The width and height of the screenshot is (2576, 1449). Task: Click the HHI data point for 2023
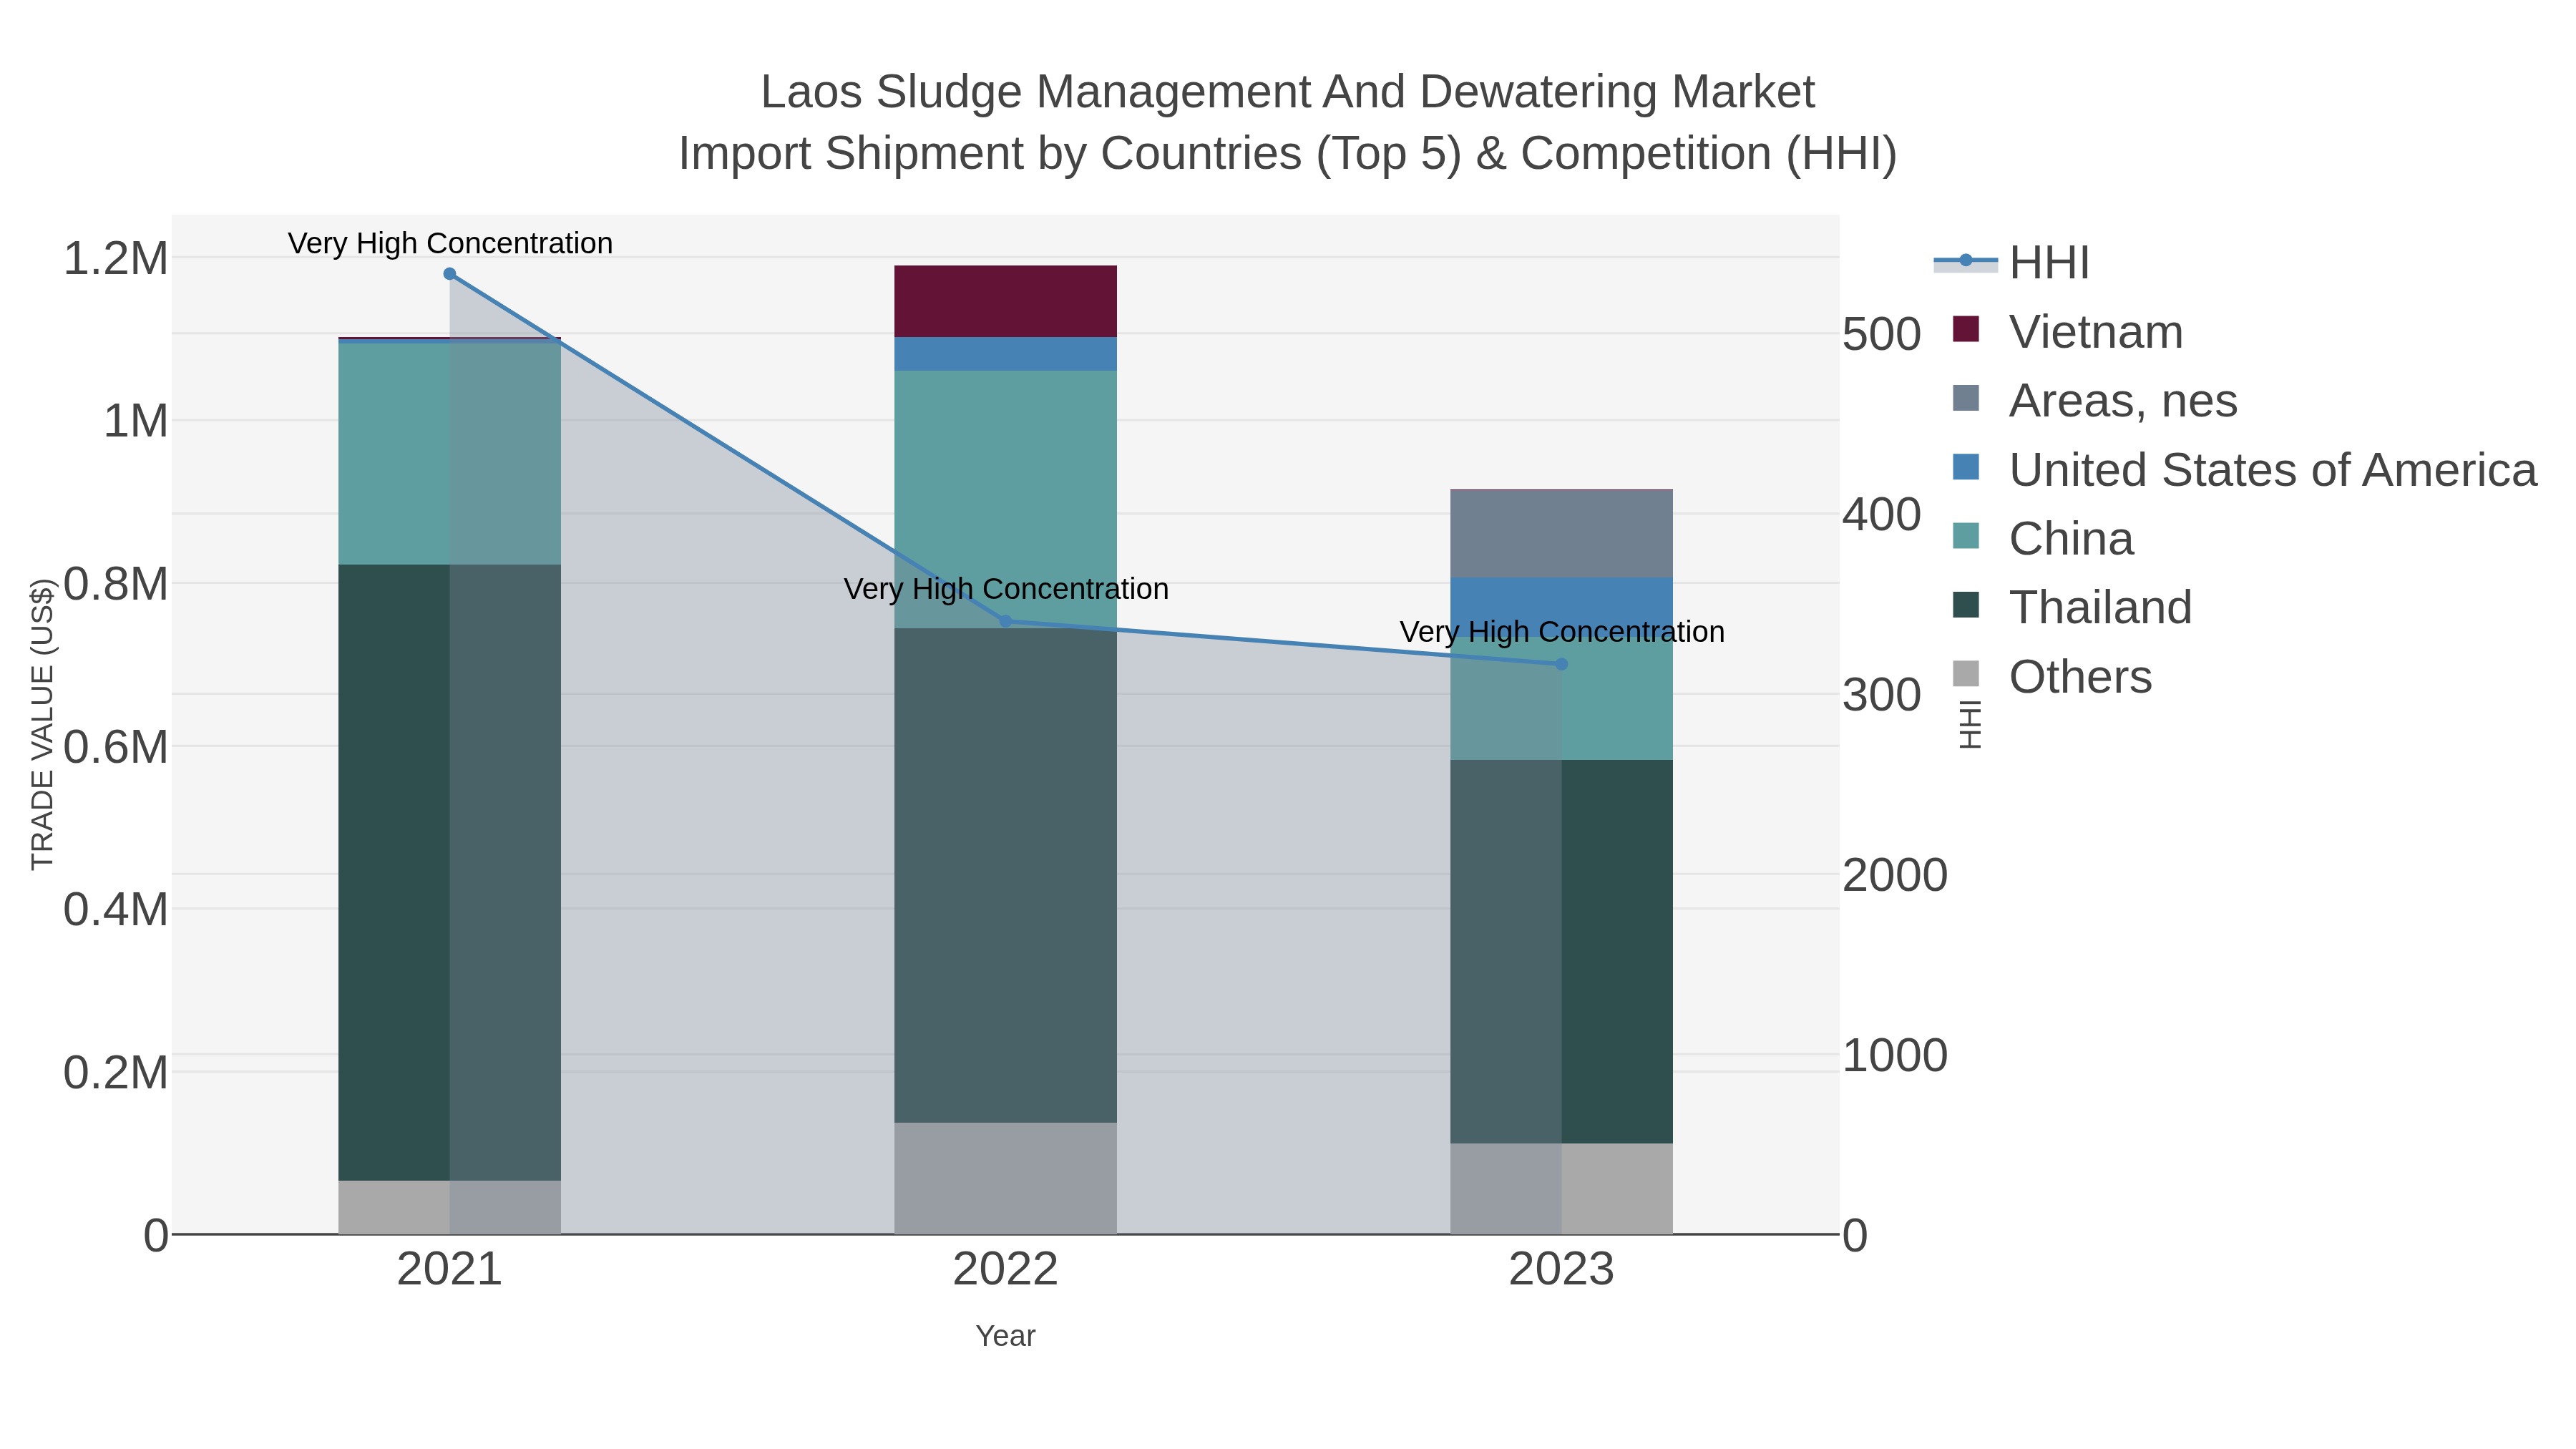click(1562, 664)
